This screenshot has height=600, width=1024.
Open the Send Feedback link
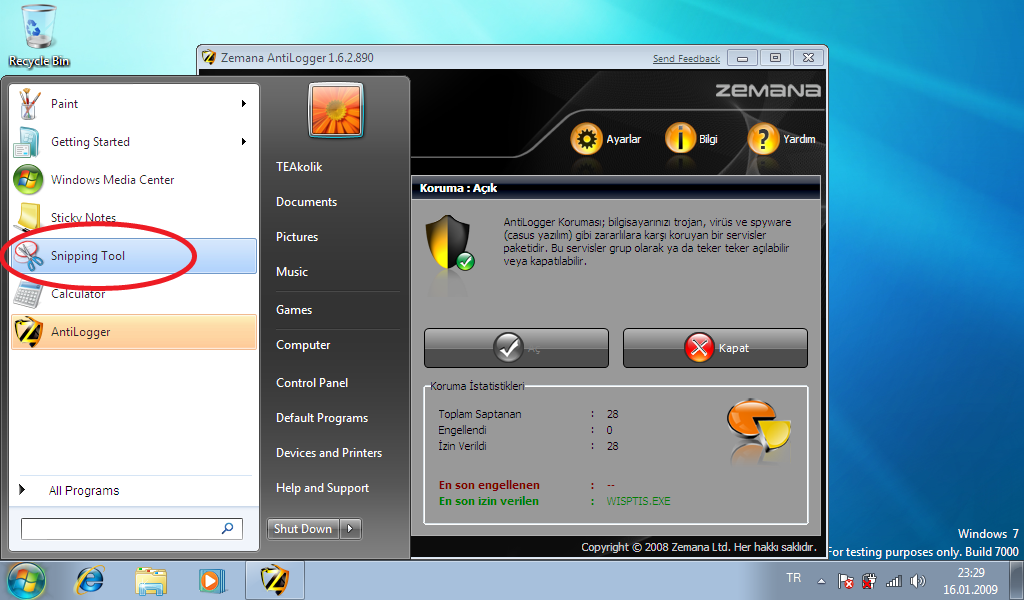coord(686,59)
